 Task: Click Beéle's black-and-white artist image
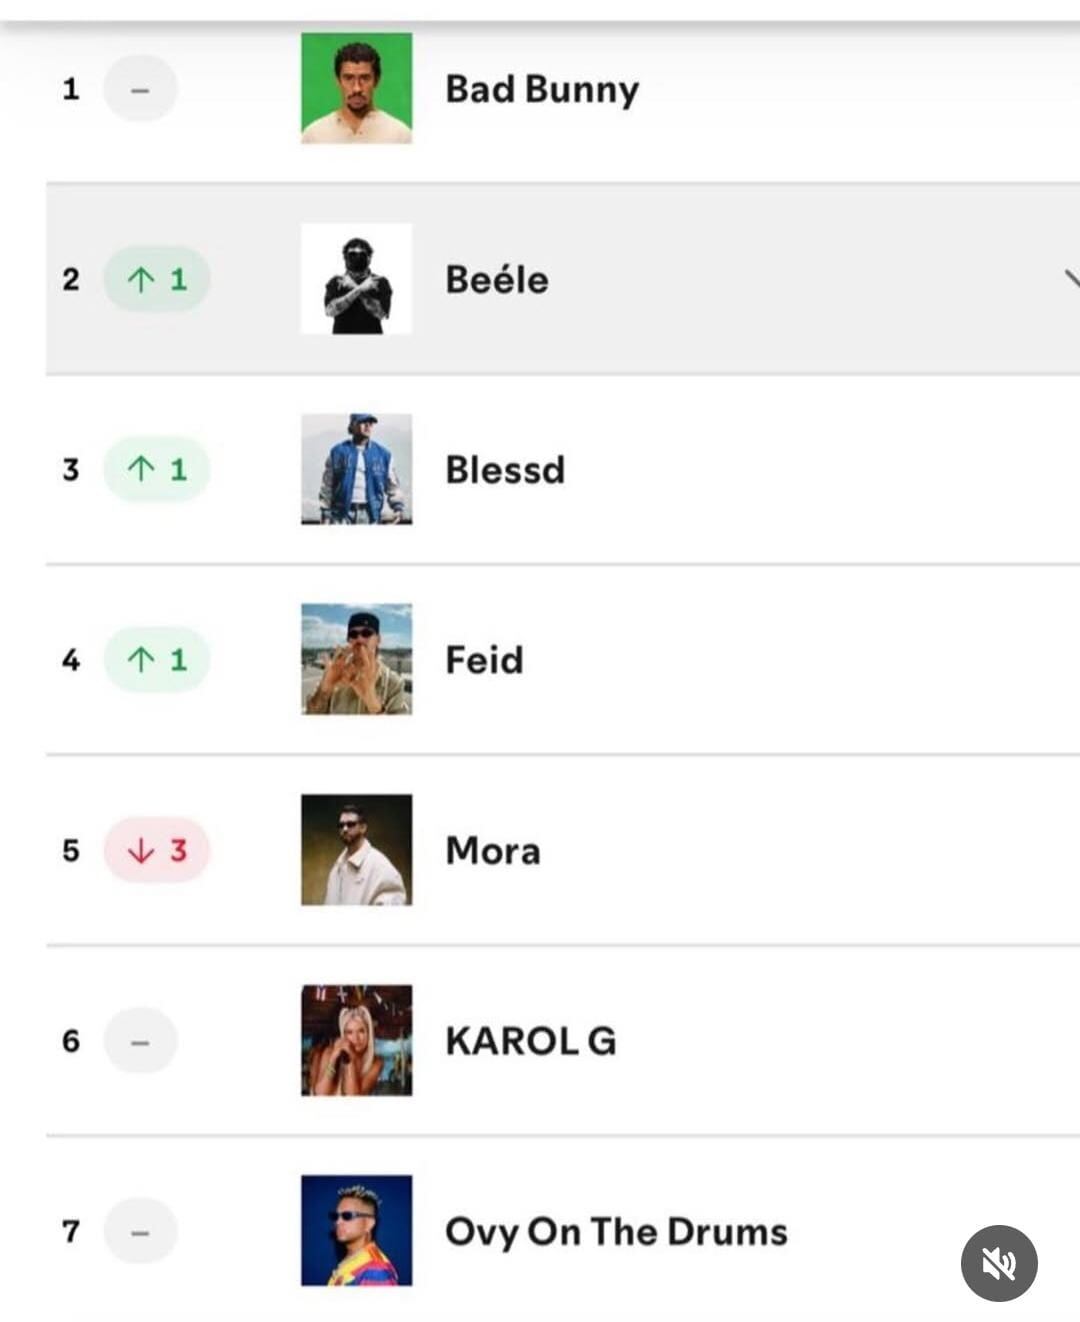click(357, 280)
